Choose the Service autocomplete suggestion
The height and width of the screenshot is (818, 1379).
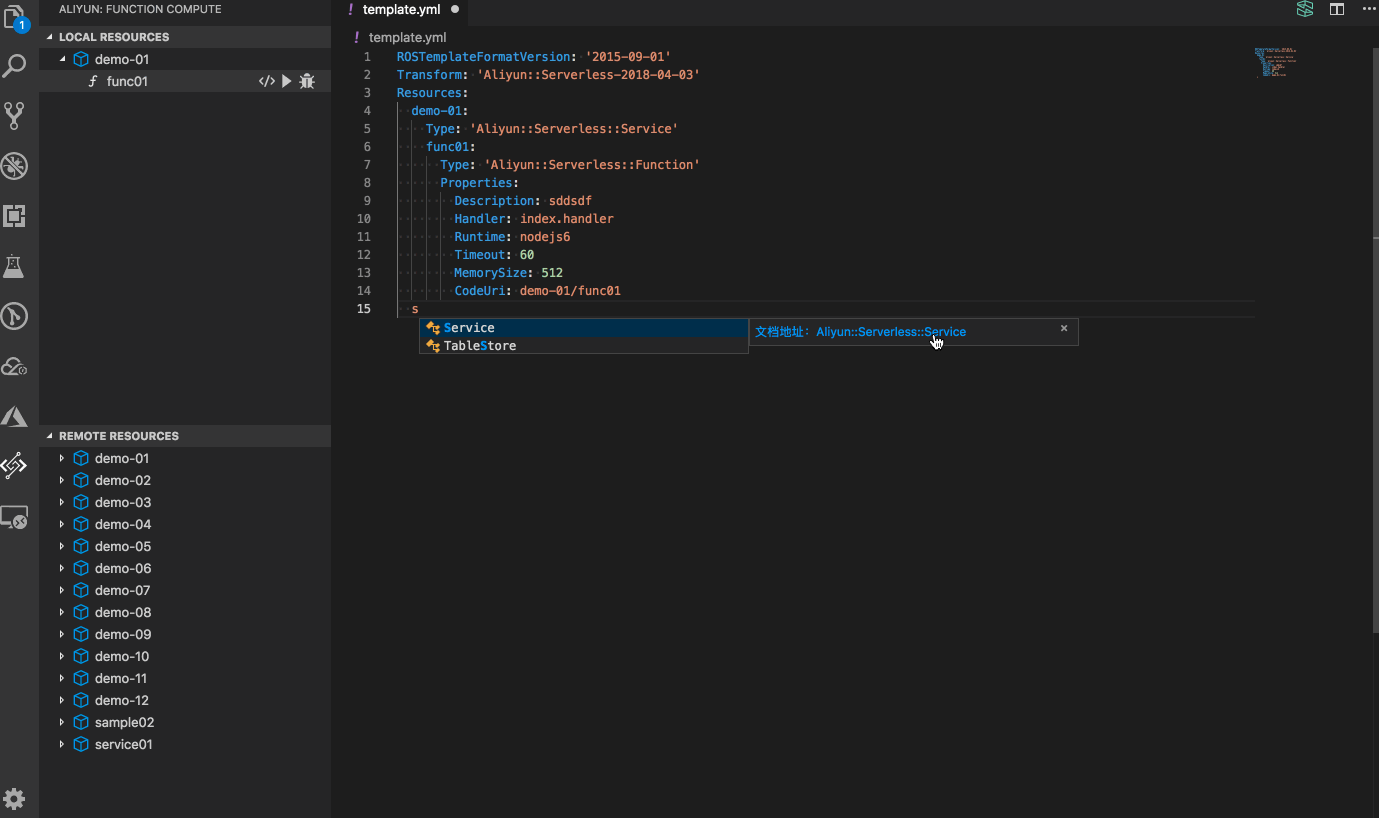[x=469, y=328]
